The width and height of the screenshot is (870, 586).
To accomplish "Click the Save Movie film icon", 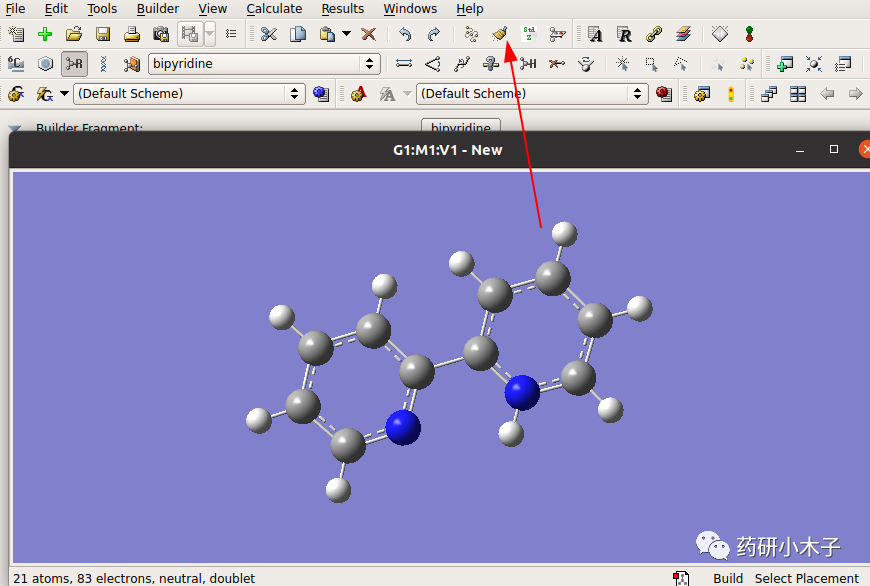I will (x=190, y=34).
